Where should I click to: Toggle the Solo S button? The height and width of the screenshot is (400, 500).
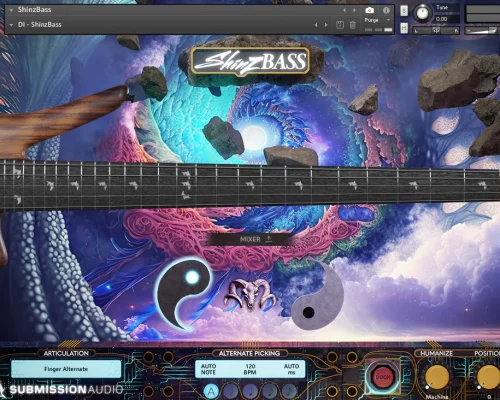(404, 11)
